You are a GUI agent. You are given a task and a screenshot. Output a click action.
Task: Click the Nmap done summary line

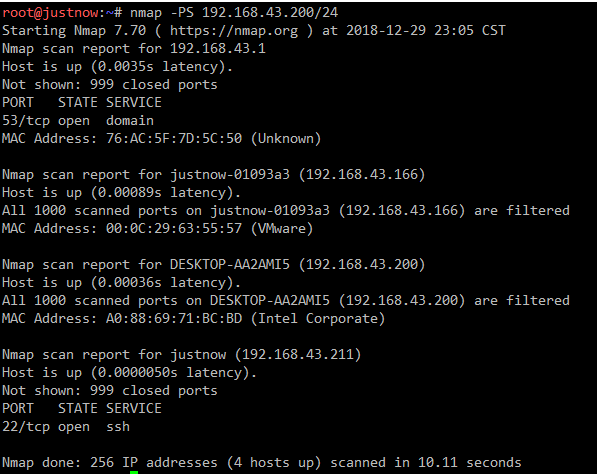tap(262, 463)
